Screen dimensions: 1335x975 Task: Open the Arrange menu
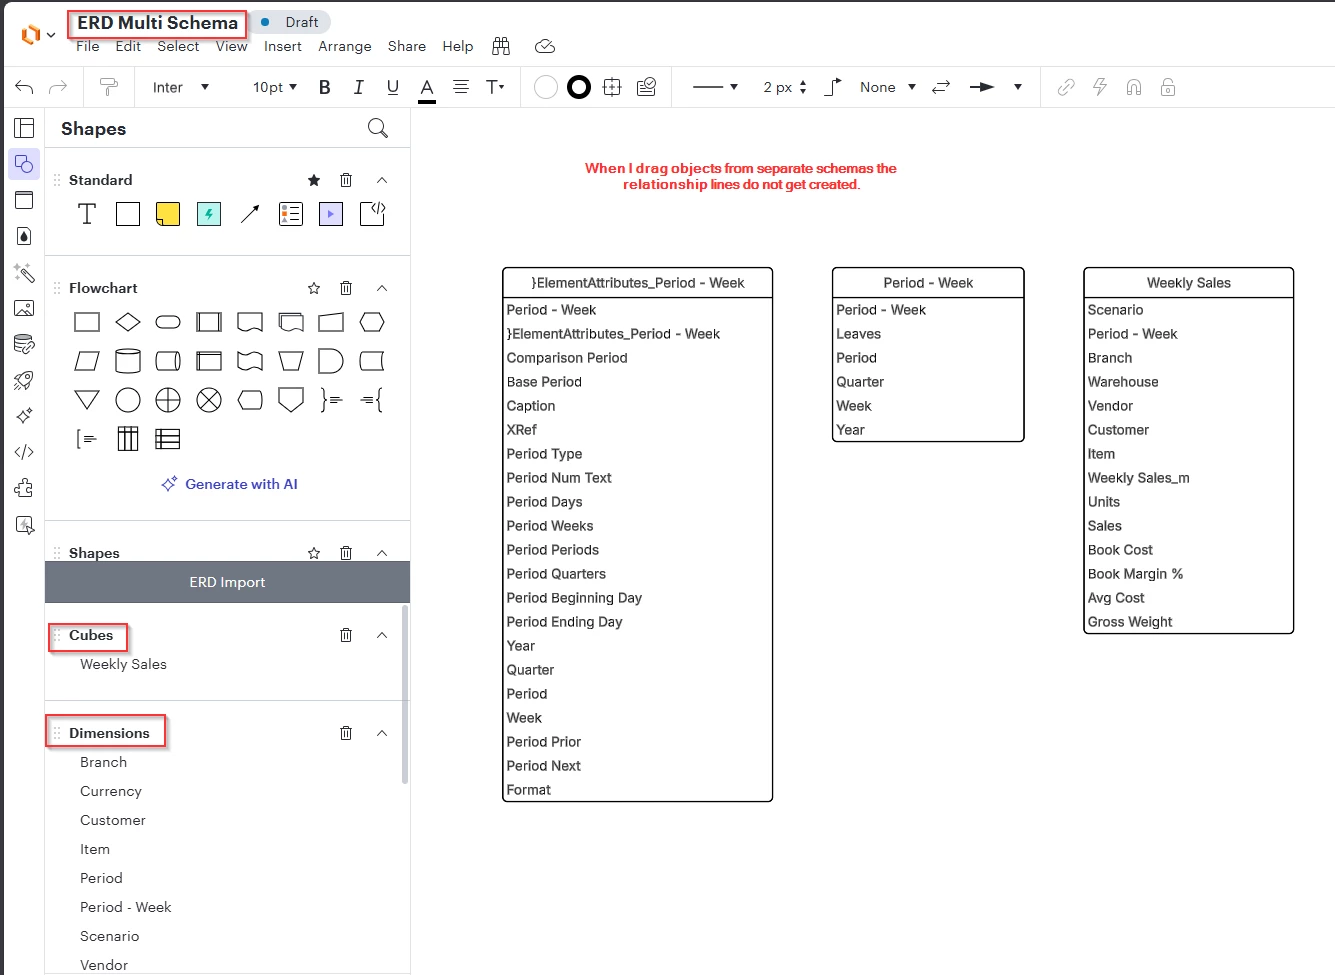[345, 46]
